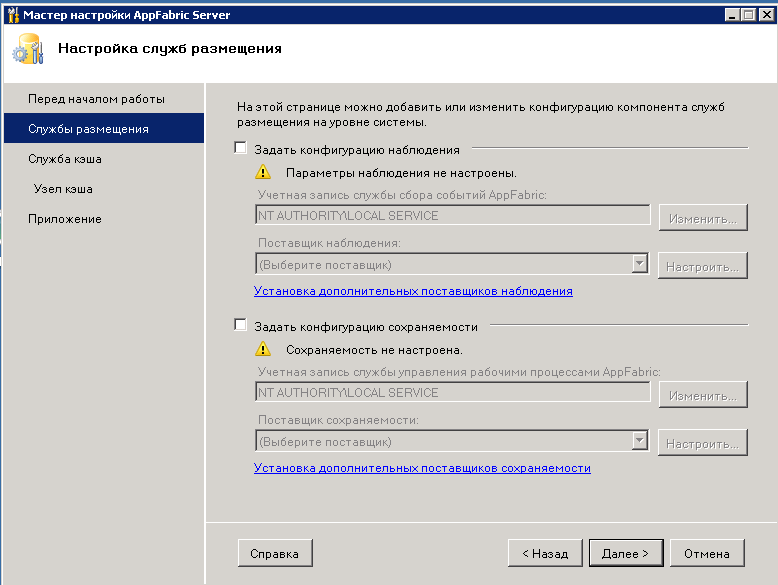Viewport: 778px width, 585px height.
Task: Enable the «Задать конфигурацию наблюдения» checkbox
Action: pos(240,149)
